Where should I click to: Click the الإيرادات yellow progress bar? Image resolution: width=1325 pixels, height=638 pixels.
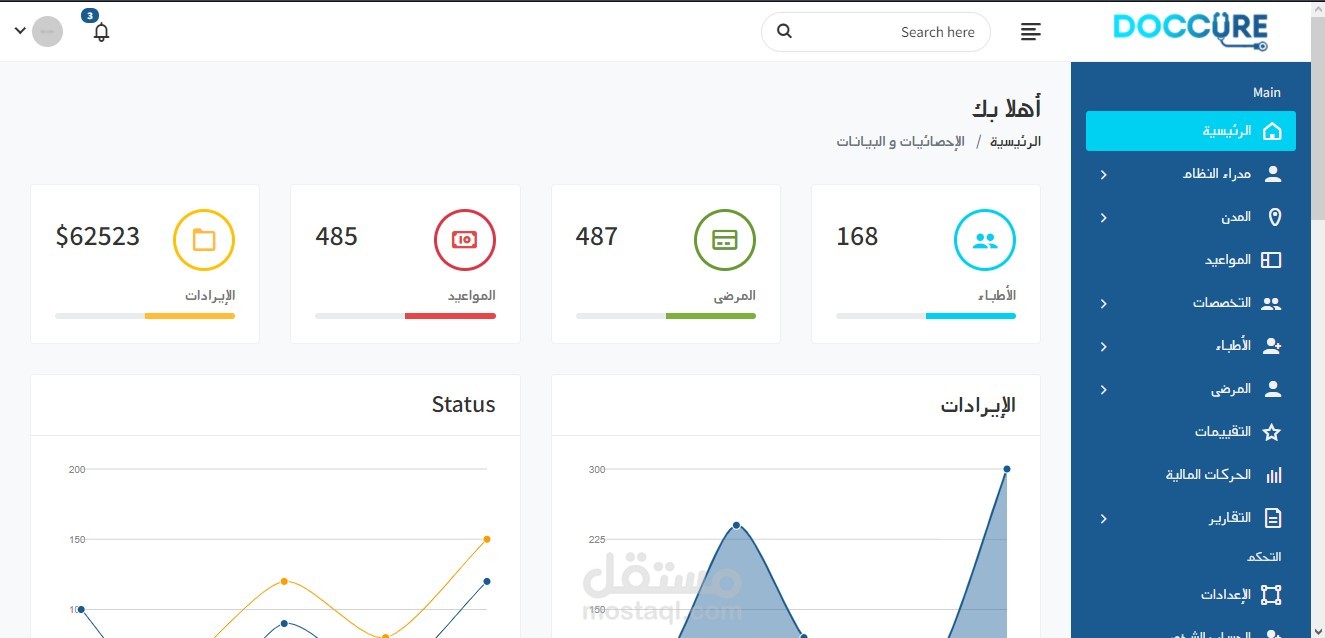(x=190, y=316)
